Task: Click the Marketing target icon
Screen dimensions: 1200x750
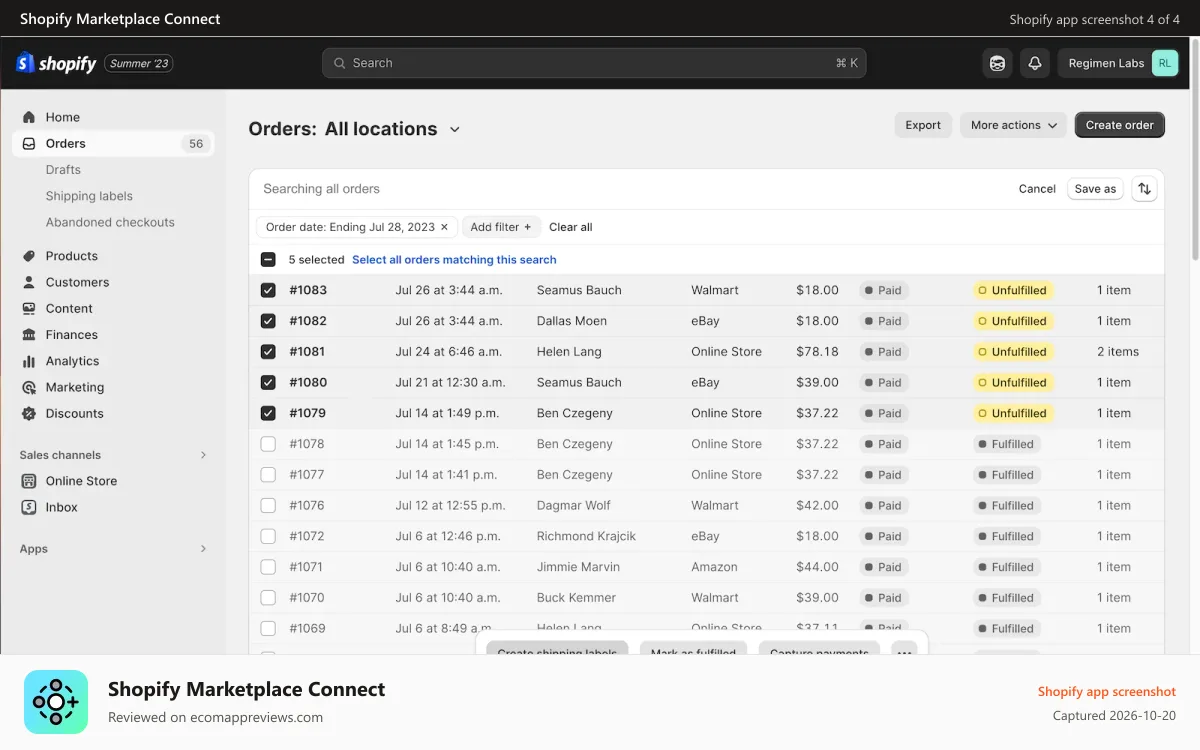Action: tap(29, 387)
